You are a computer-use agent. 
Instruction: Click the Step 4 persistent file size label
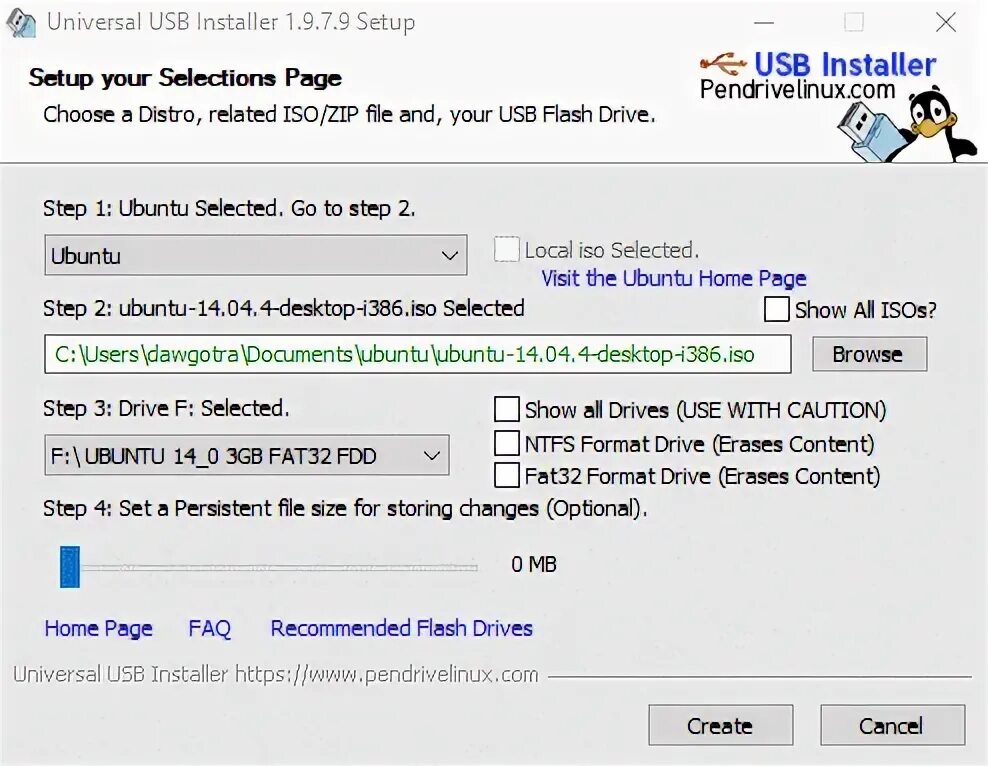click(x=345, y=508)
